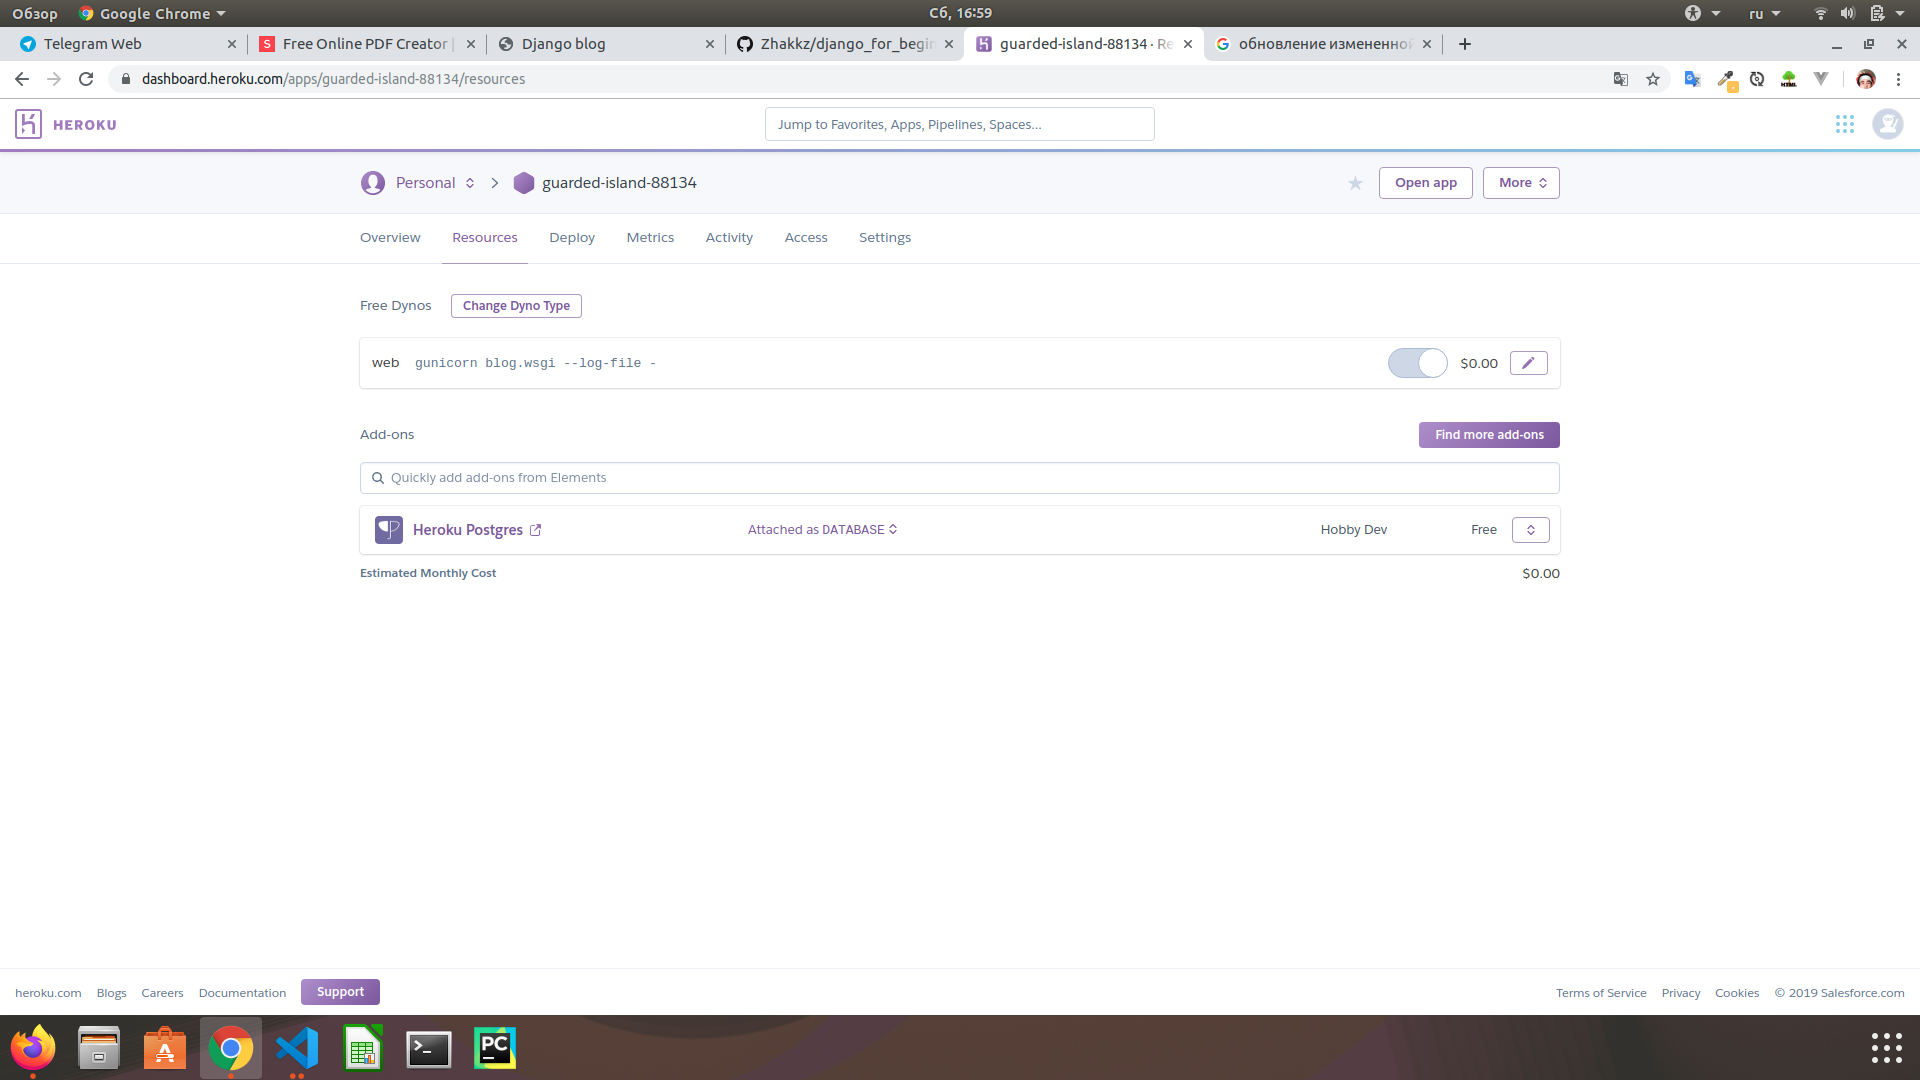Viewport: 1920px width, 1080px height.
Task: Click the Personal team avatar icon
Action: click(x=373, y=183)
